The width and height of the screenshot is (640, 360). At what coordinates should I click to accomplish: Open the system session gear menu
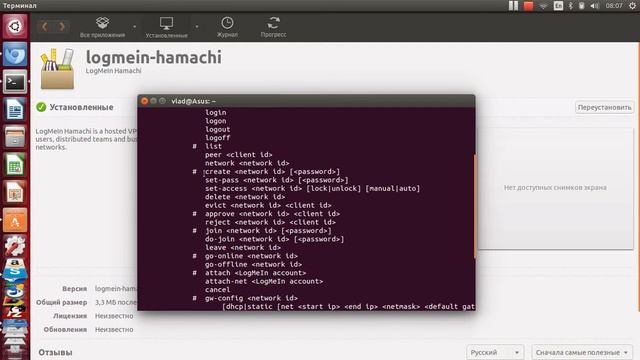pyautogui.click(x=632, y=6)
